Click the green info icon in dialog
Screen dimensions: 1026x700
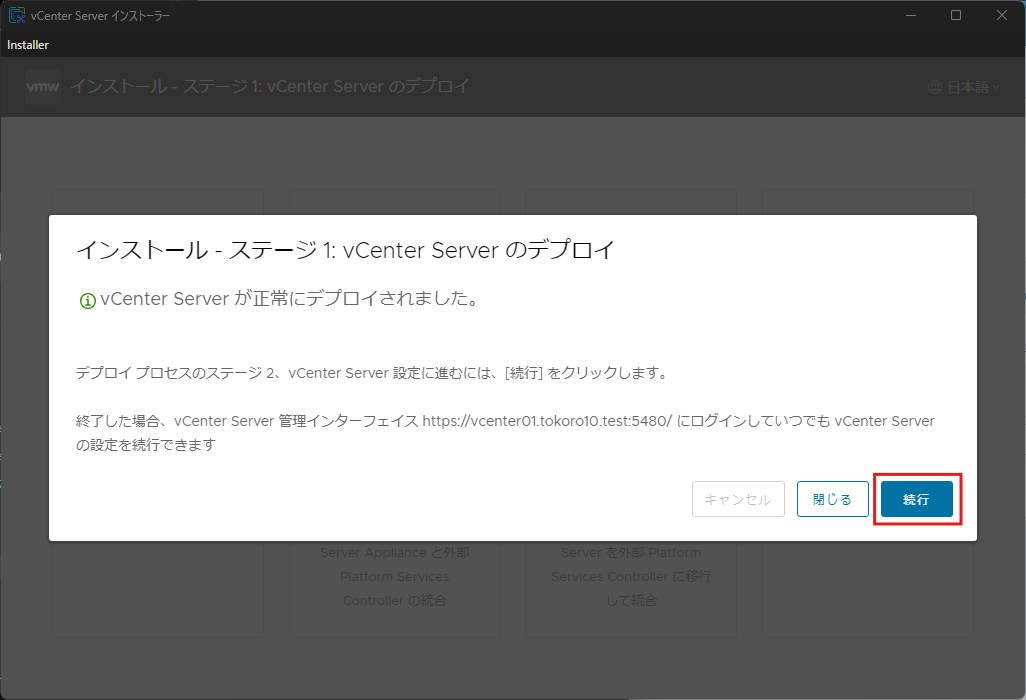pyautogui.click(x=88, y=301)
